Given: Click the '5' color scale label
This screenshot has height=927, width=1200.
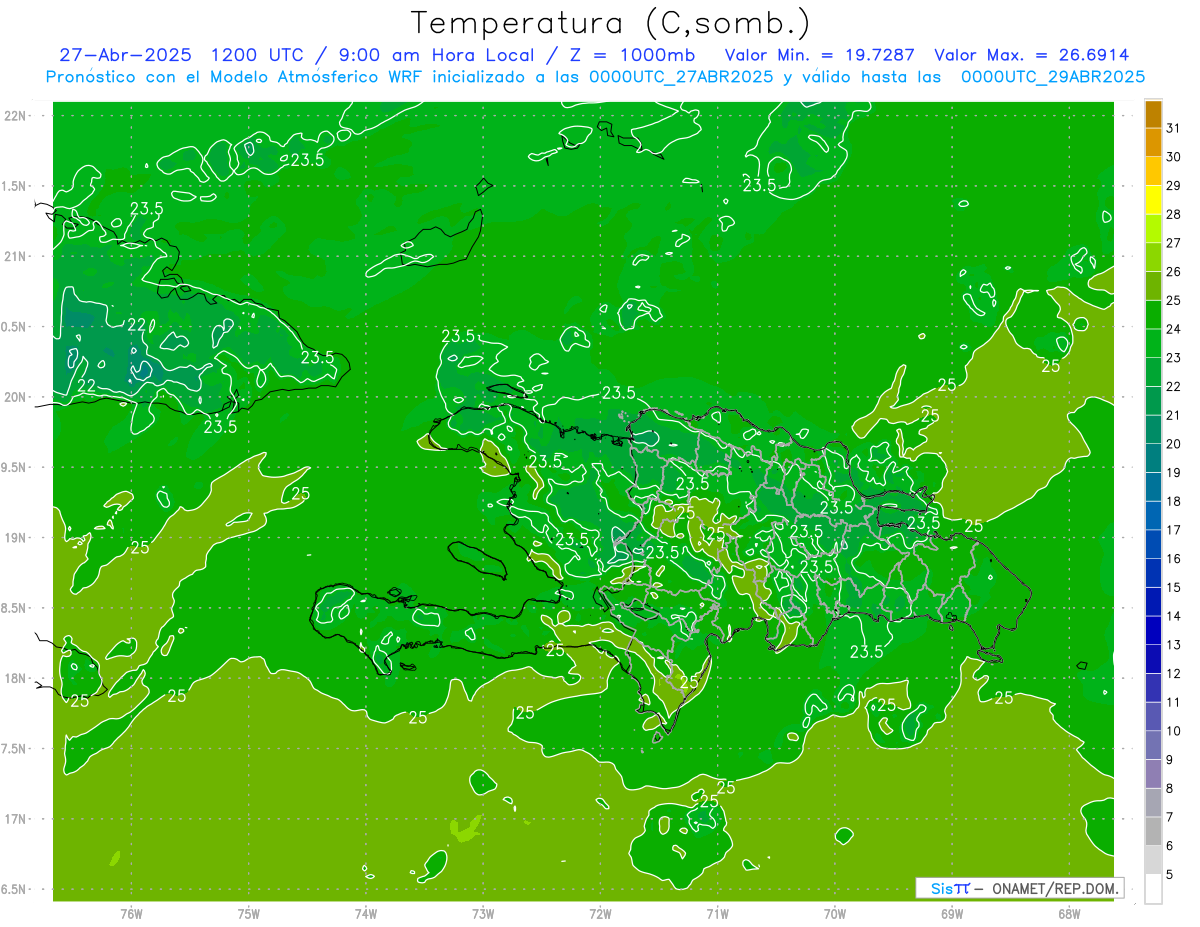Looking at the screenshot, I should [1170, 874].
